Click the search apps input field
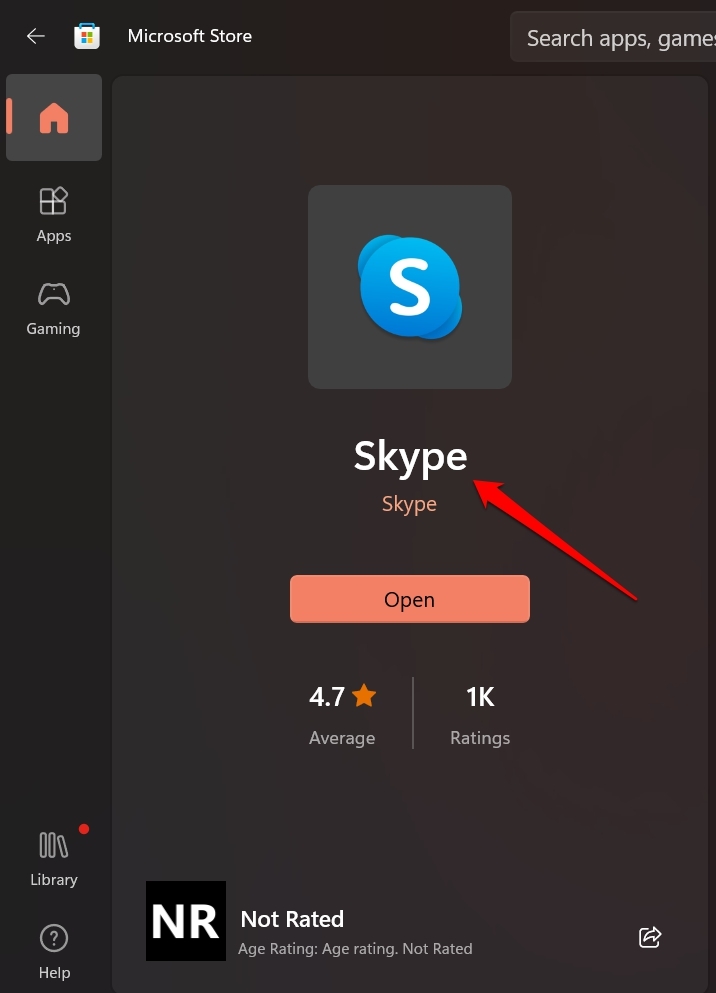This screenshot has width=716, height=993. (620, 36)
